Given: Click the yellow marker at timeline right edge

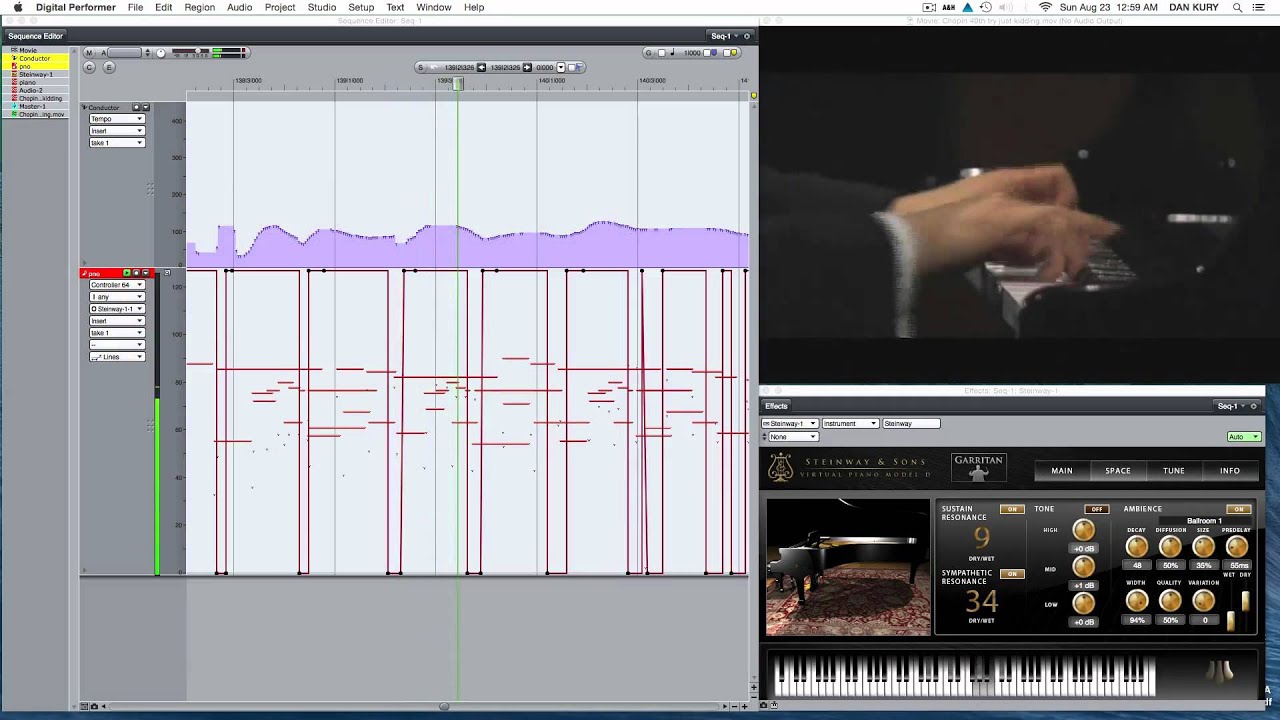Looking at the screenshot, I should [x=753, y=96].
